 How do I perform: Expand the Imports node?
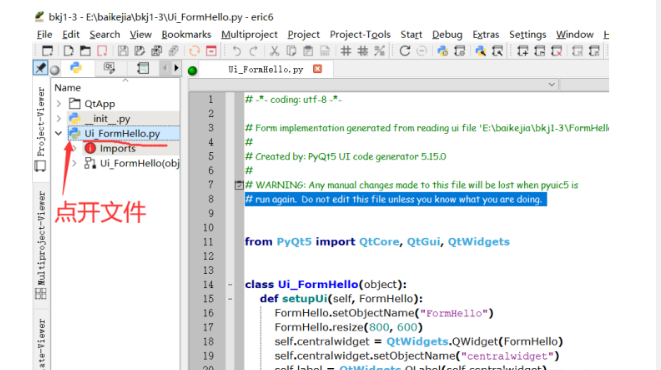pos(74,148)
